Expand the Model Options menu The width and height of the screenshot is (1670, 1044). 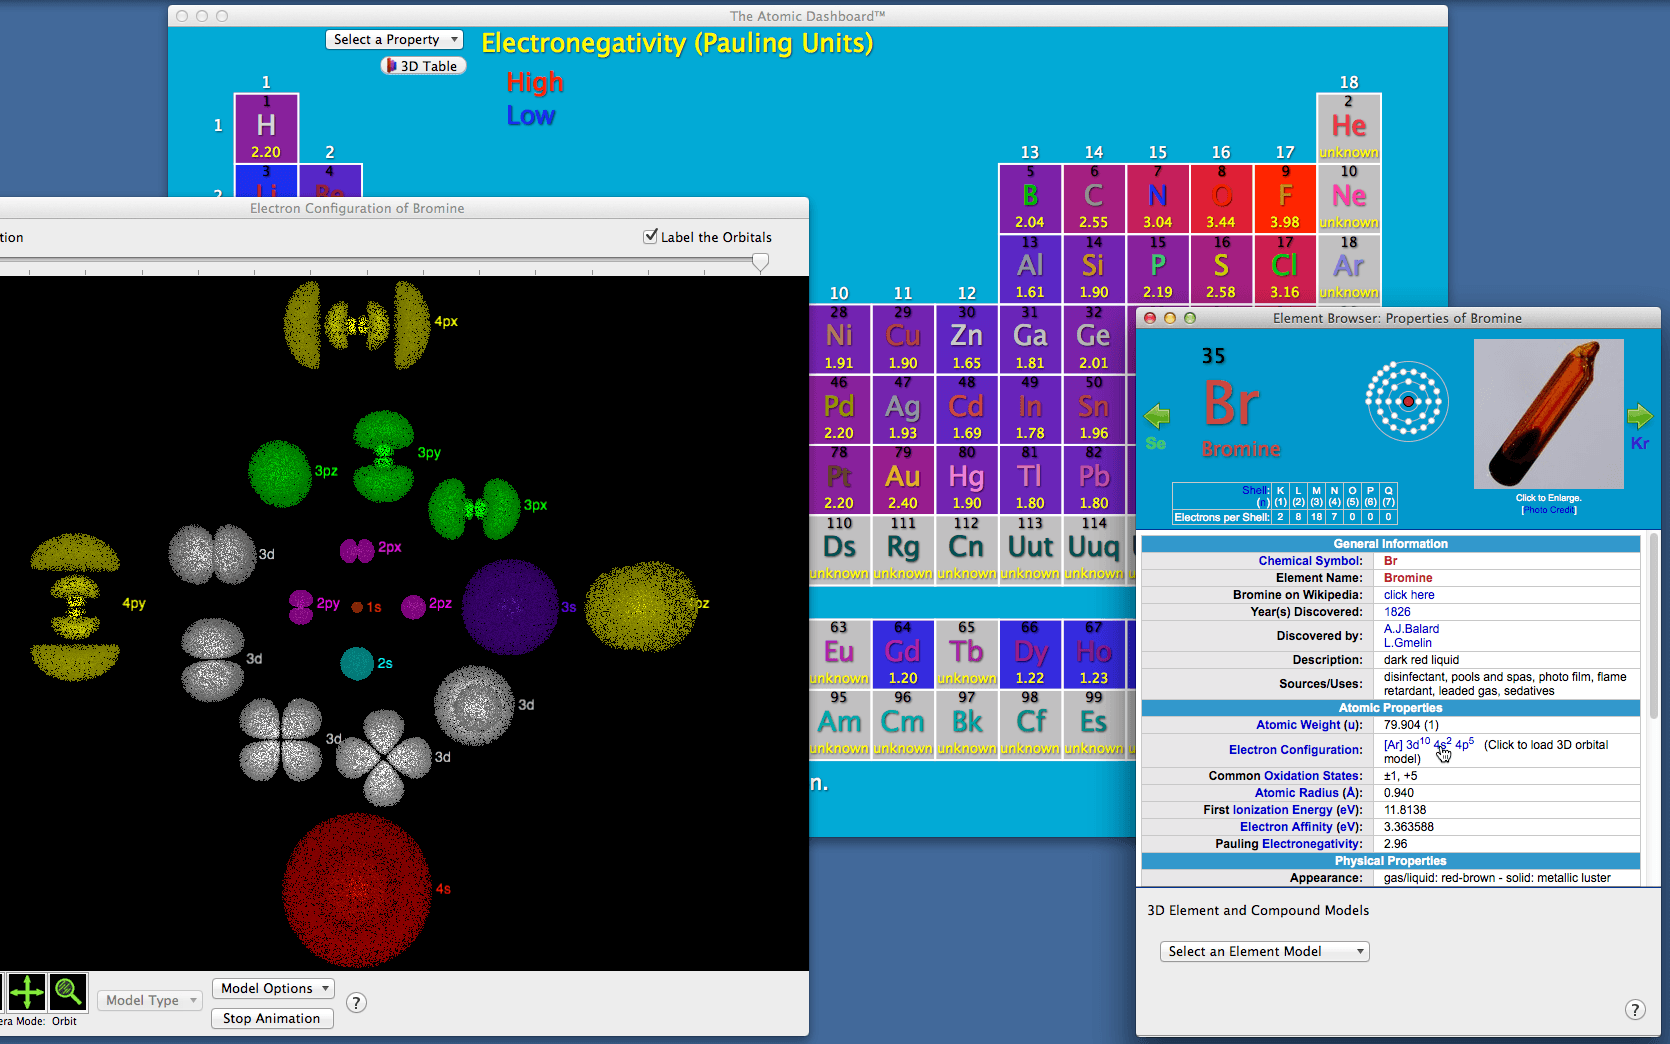[273, 988]
